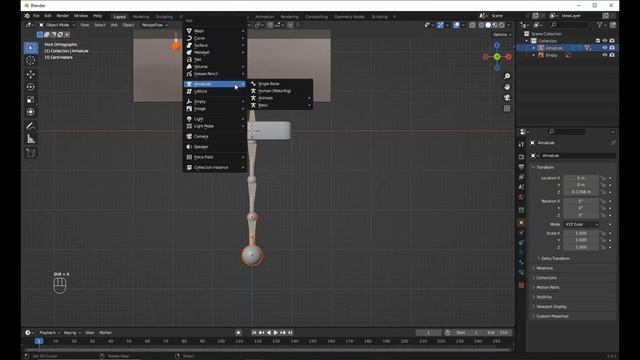This screenshot has width=640, height=360.
Task: Expand the Delta Transform panel
Action: tap(555, 258)
